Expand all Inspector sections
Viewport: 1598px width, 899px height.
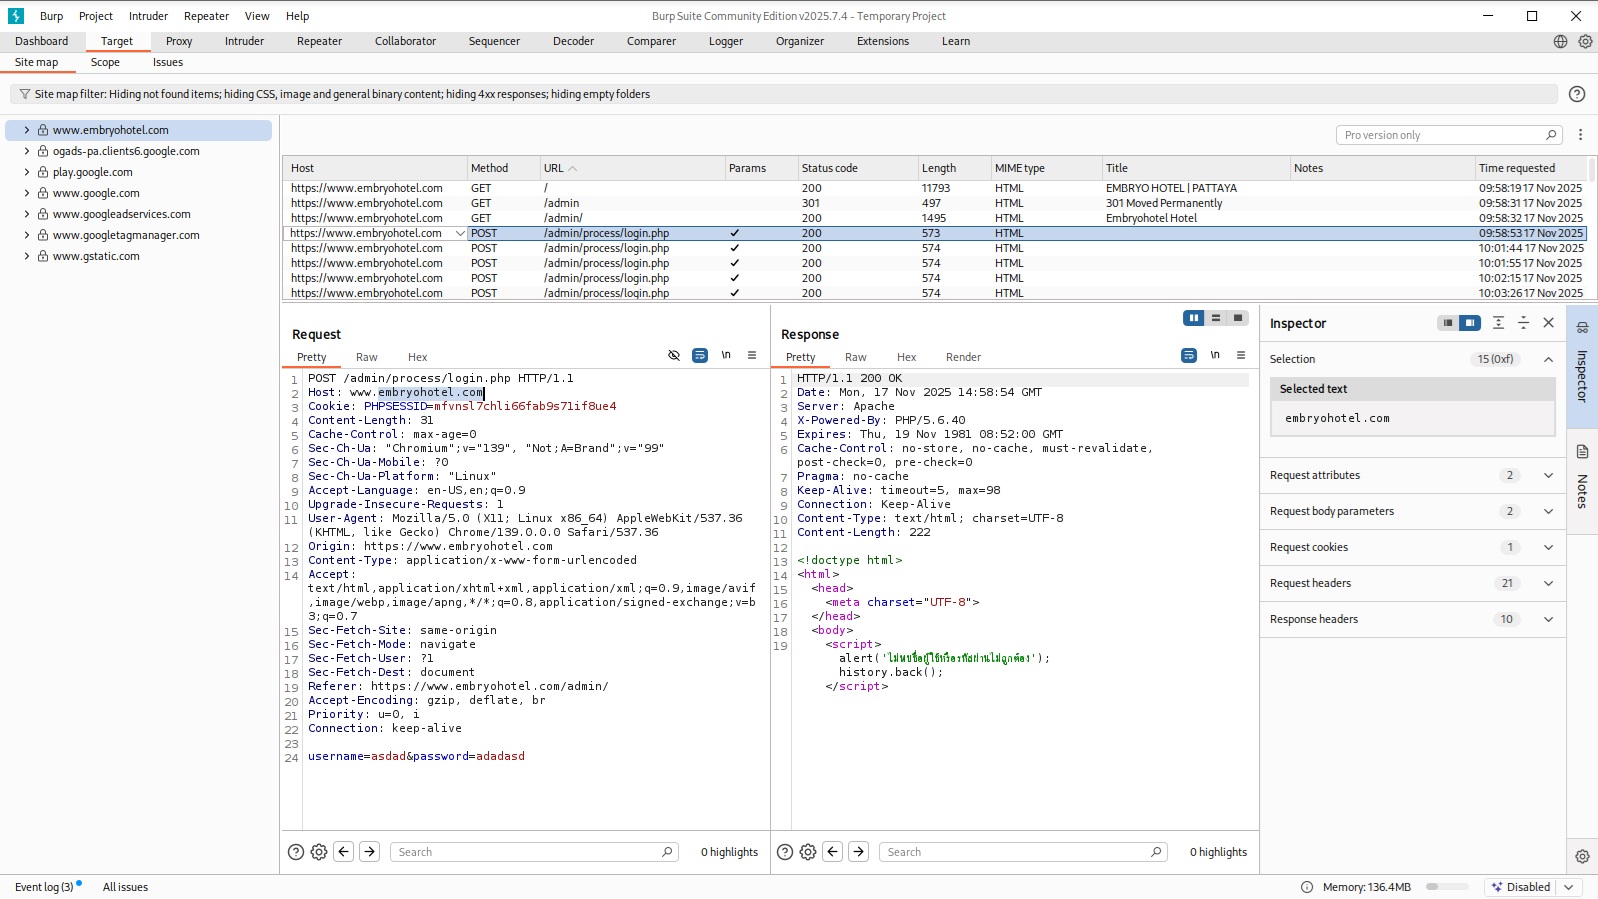click(1498, 323)
